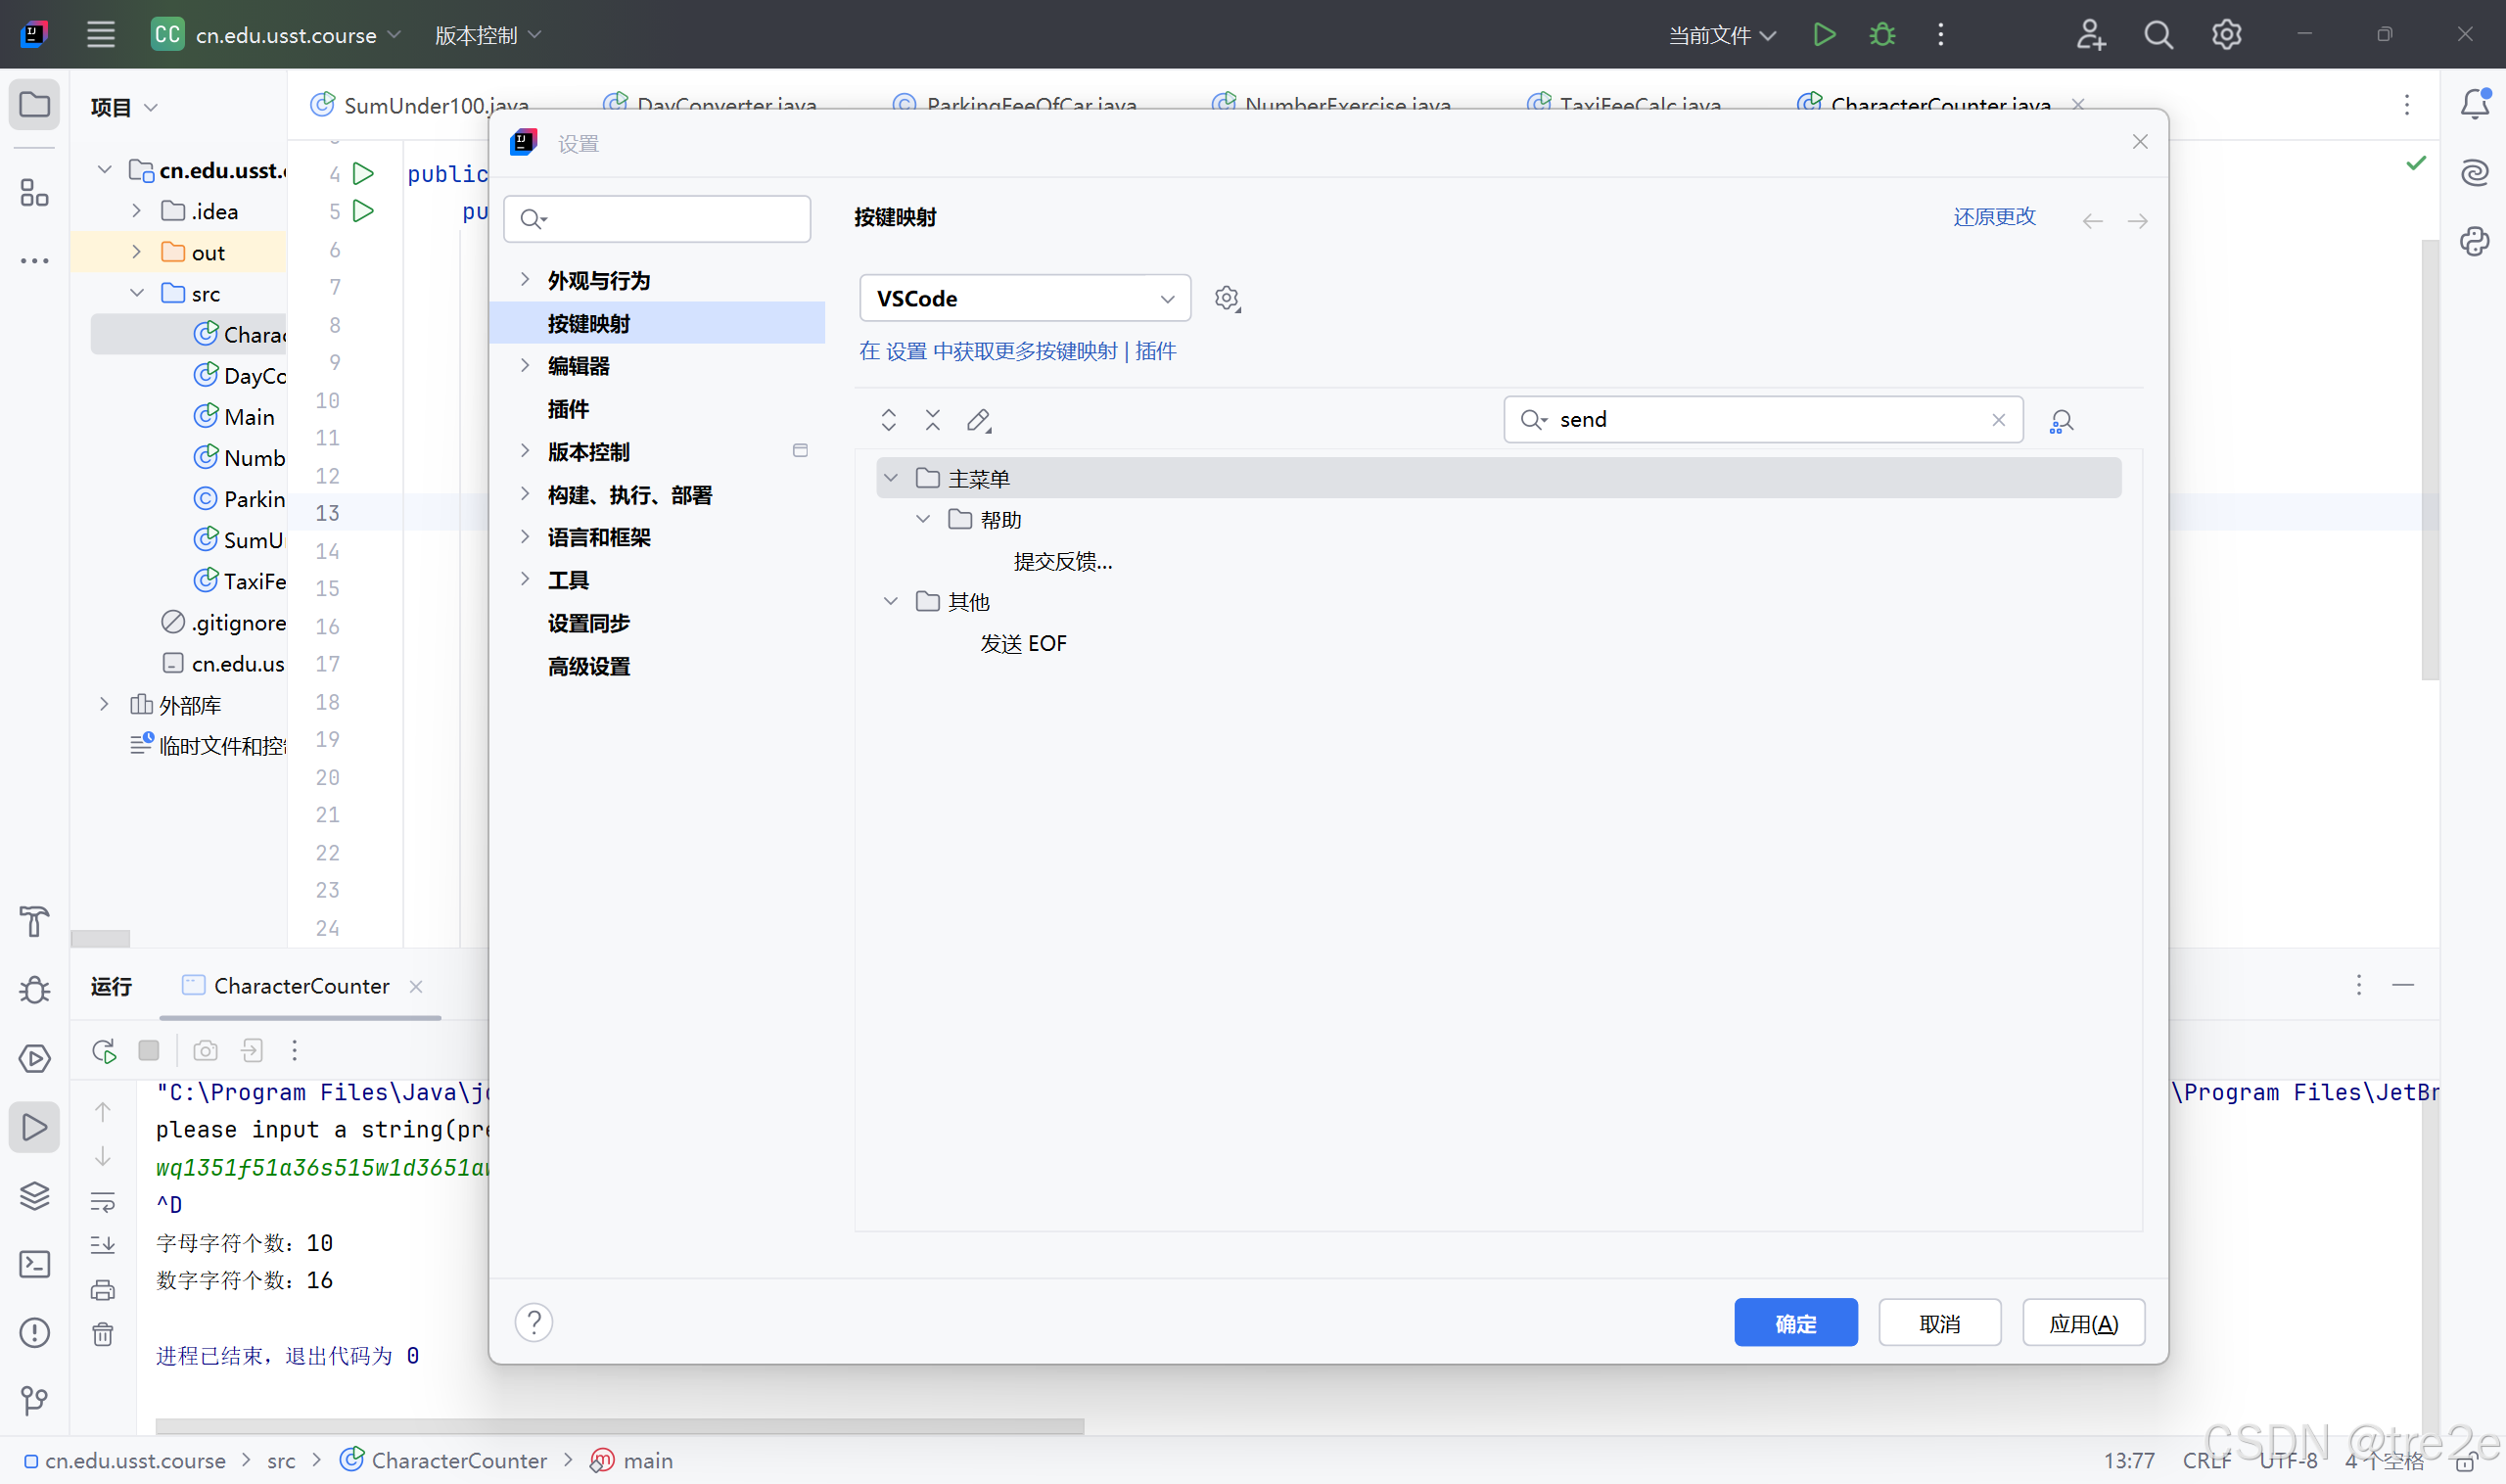The image size is (2506, 1484).
Task: Open the Terminal tool window
Action: 34,1264
